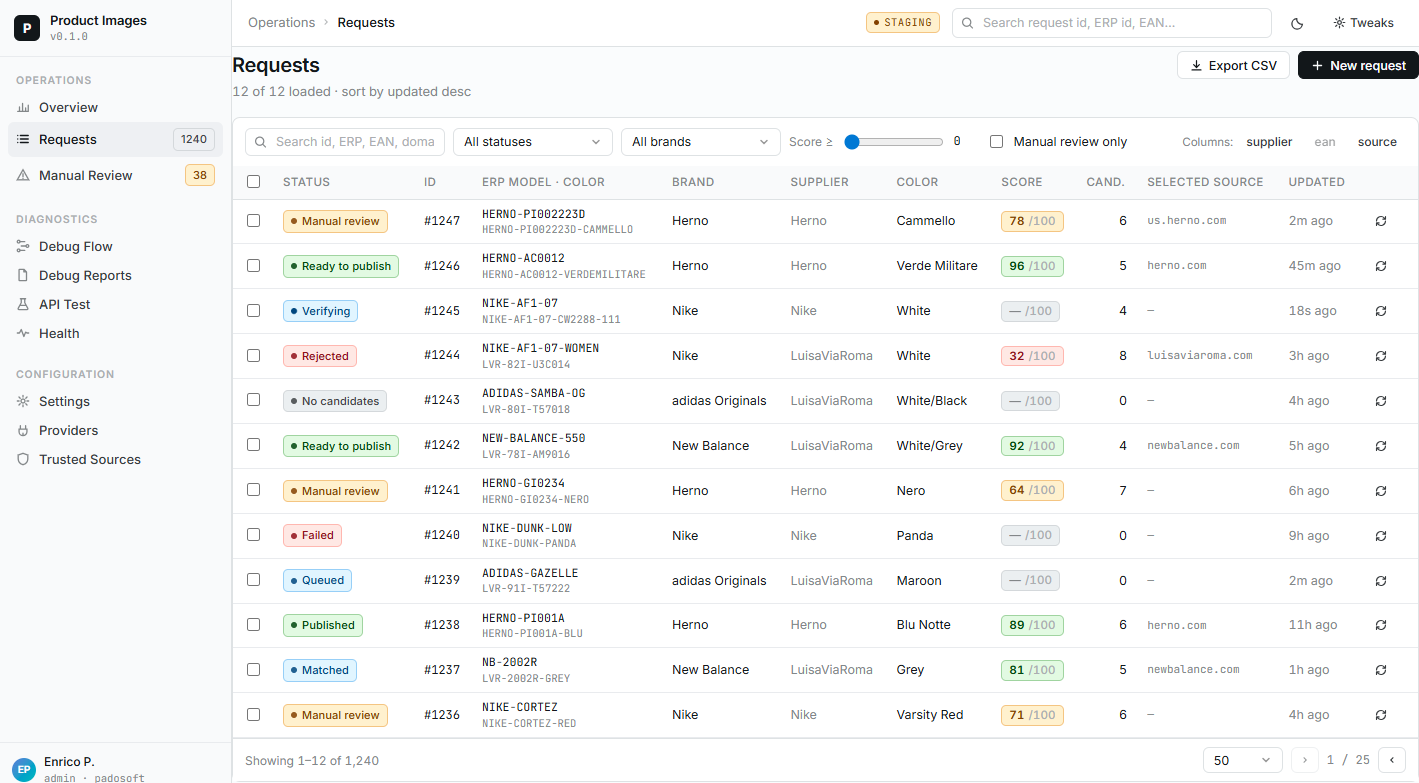Open Health diagnostics page
Screen dimensions: 1419x783
(x=115, y=333)
